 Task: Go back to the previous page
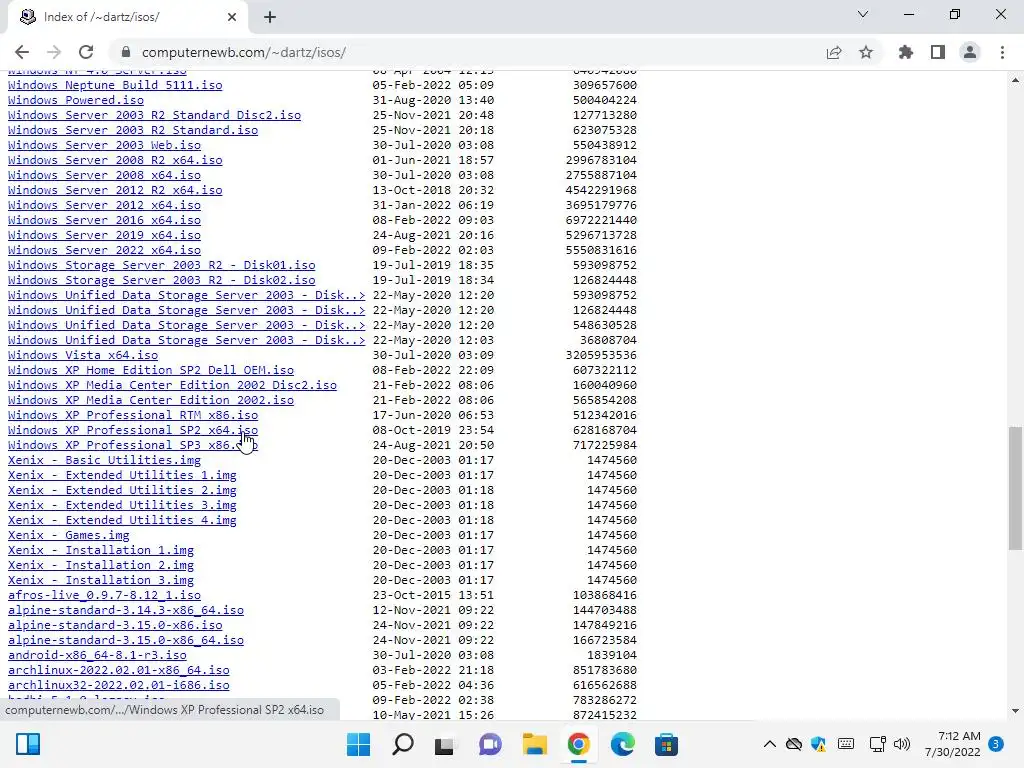[22, 52]
